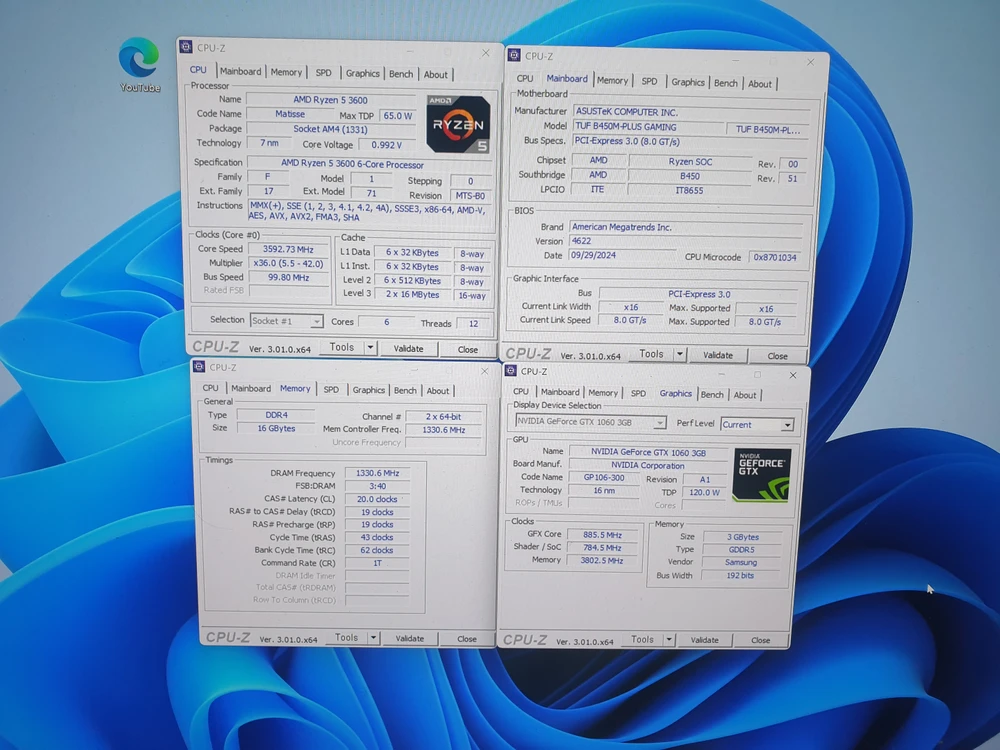Click the Bus Speed value 99.80 MHz
Image resolution: width=1000 pixels, height=750 pixels.
(288, 277)
